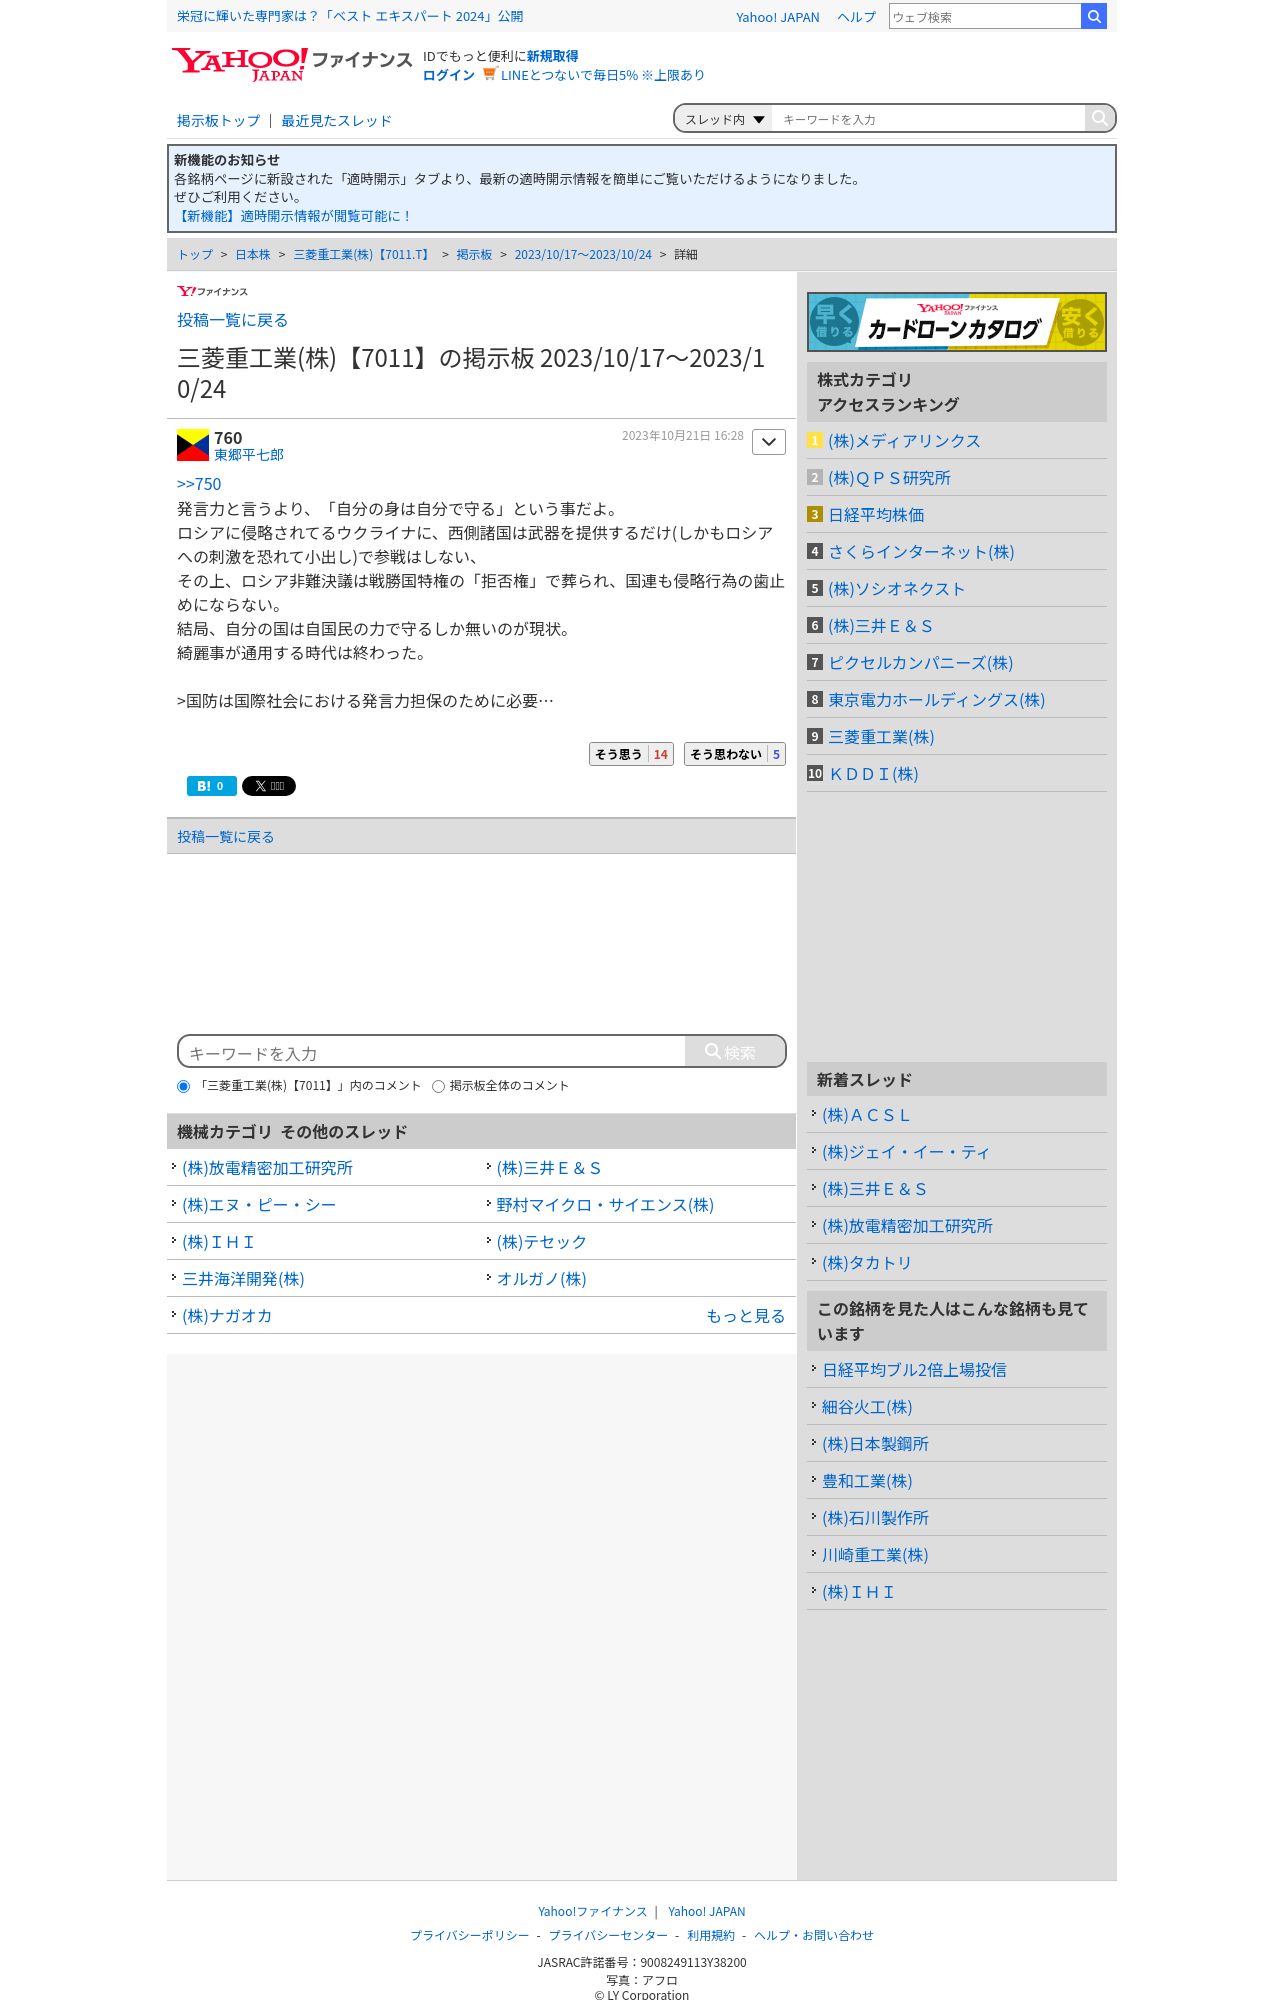Screen dimensions: 1284x2000
Task: Click the shopping cart LINE campaign icon
Action: [x=489, y=74]
